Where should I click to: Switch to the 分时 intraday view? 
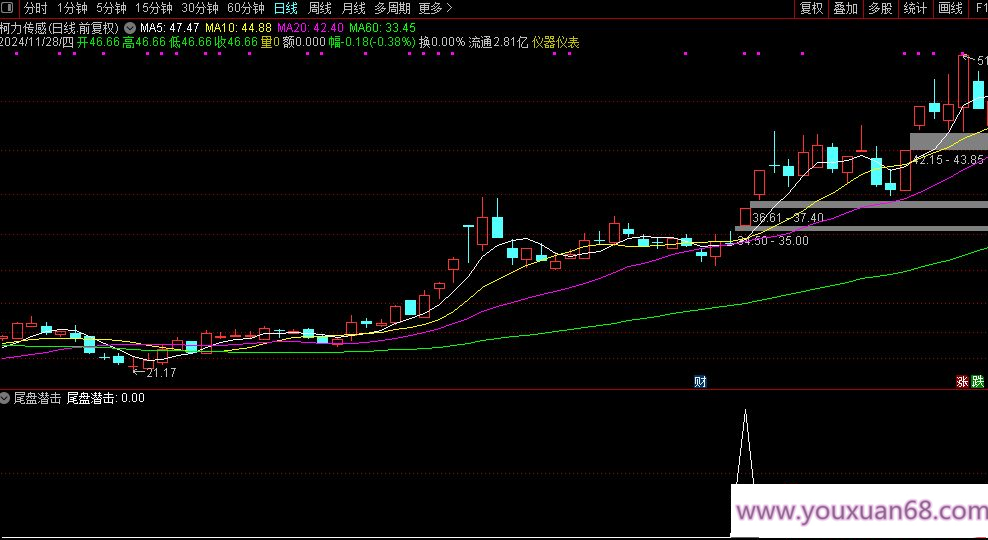(x=35, y=8)
